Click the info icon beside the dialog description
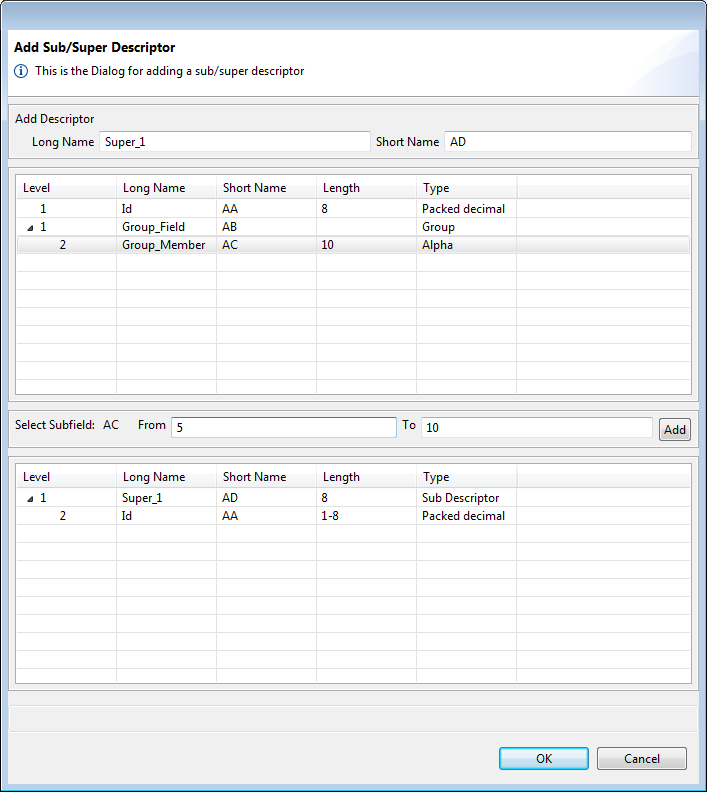This screenshot has height=792, width=707. pos(21,71)
